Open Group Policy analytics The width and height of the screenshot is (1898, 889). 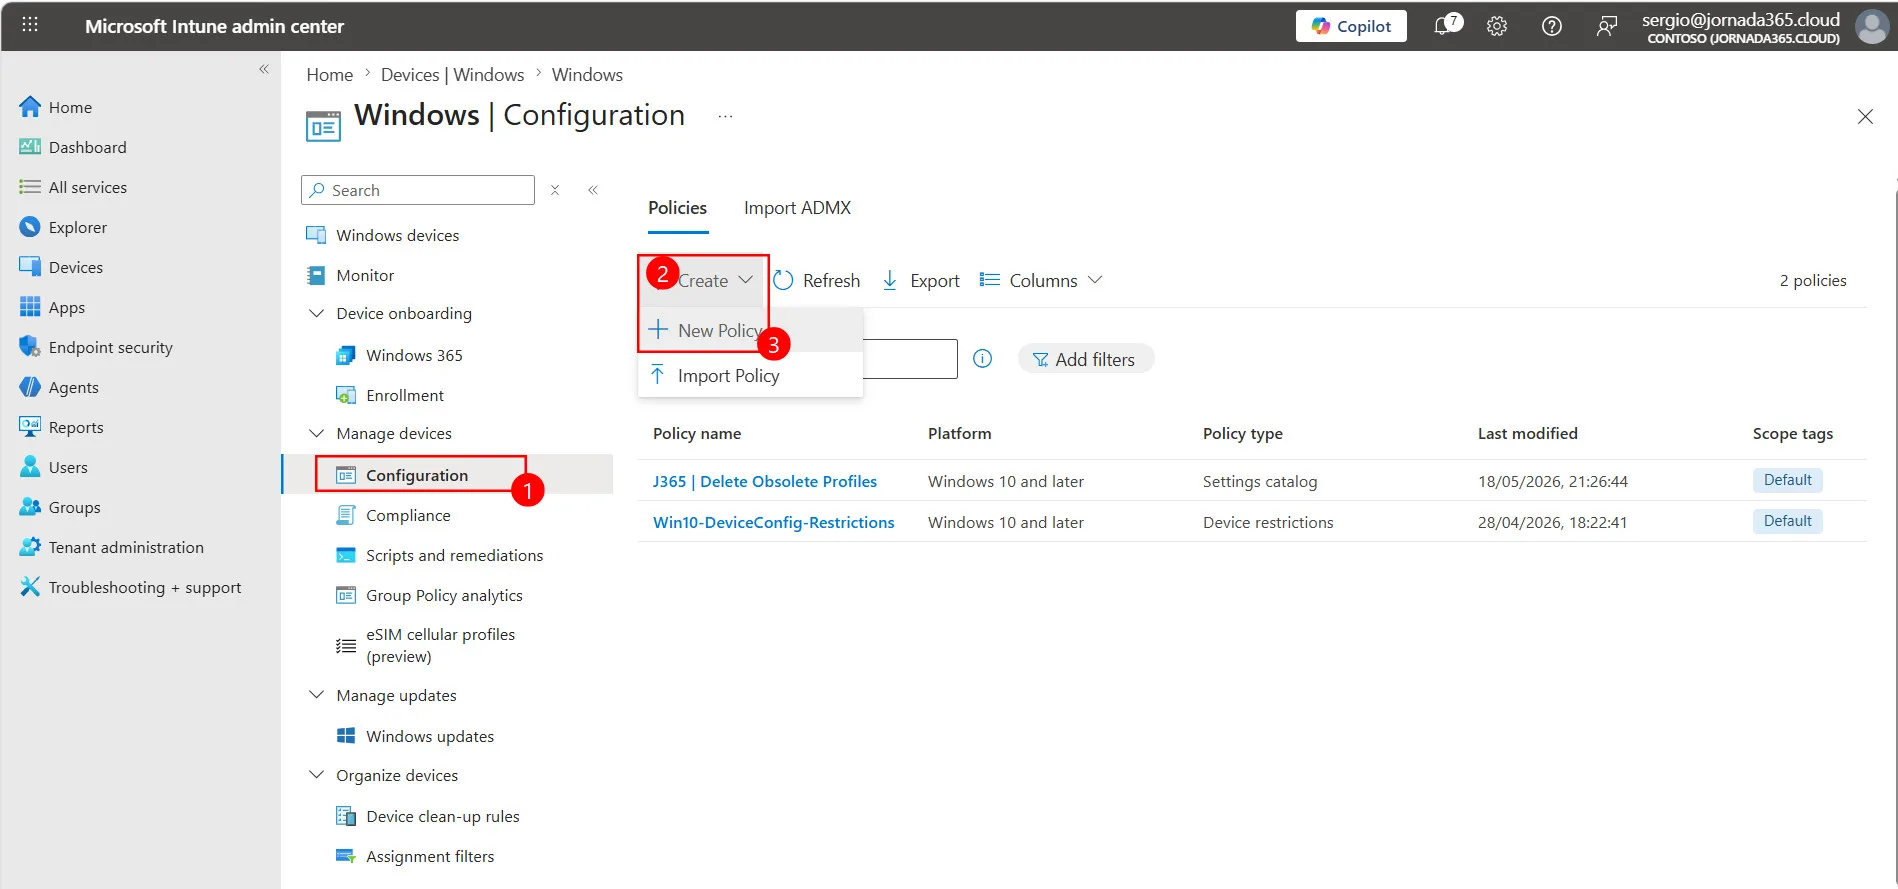pyautogui.click(x=444, y=595)
